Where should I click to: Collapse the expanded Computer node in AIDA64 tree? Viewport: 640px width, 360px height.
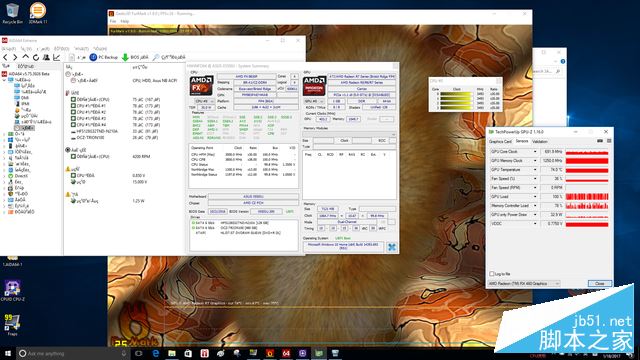coord(4,80)
